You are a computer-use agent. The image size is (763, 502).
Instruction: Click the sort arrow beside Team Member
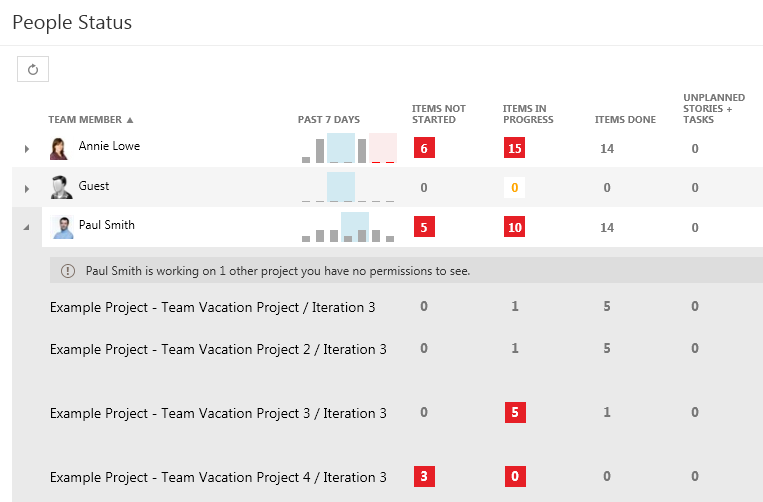pos(130,120)
